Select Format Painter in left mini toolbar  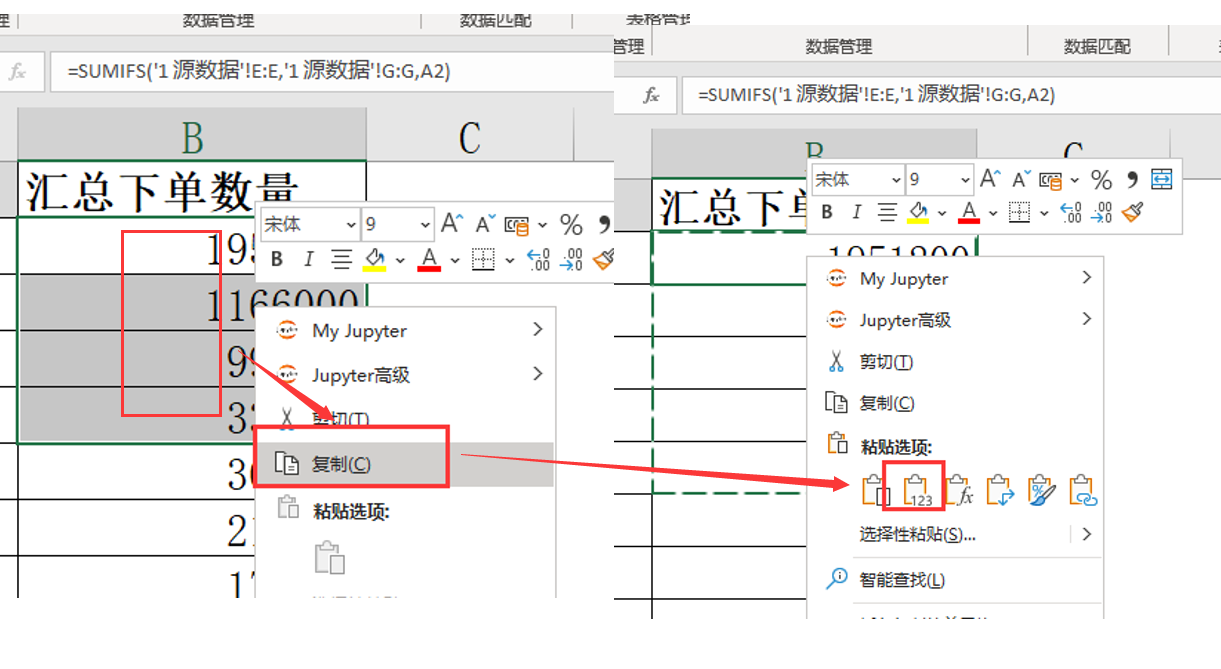tap(603, 260)
